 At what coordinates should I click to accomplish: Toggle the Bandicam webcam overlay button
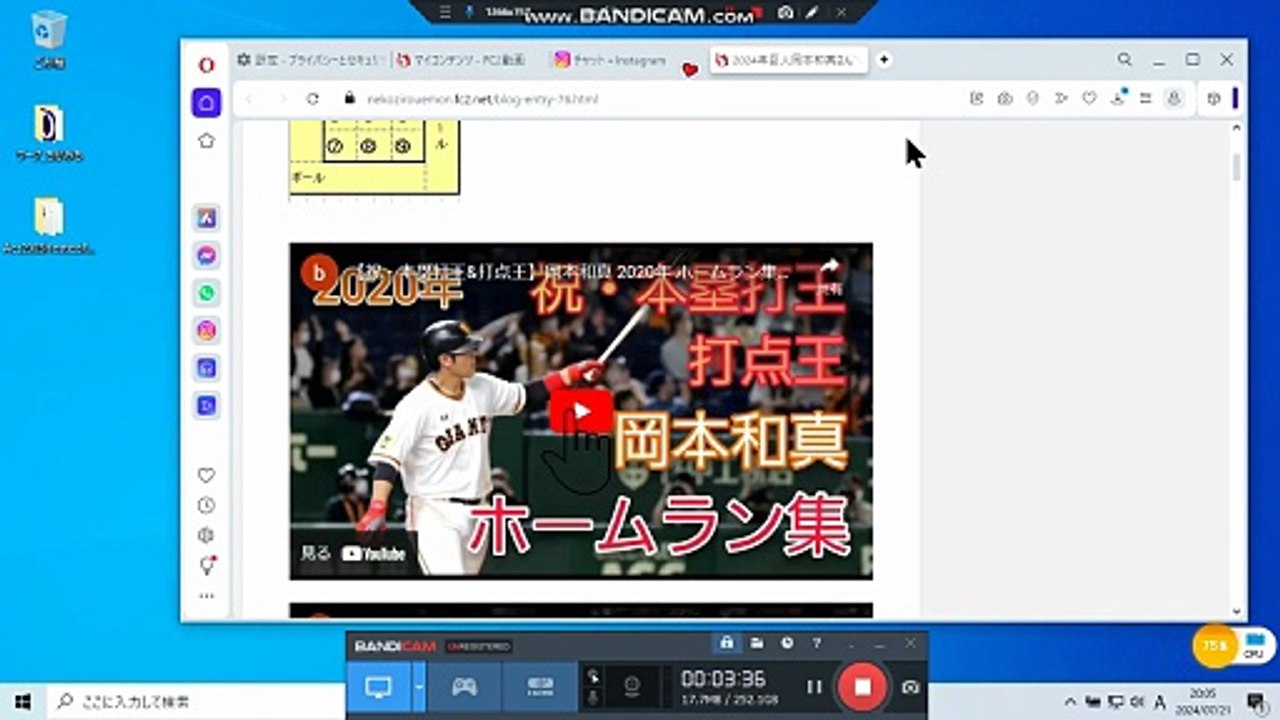(632, 687)
